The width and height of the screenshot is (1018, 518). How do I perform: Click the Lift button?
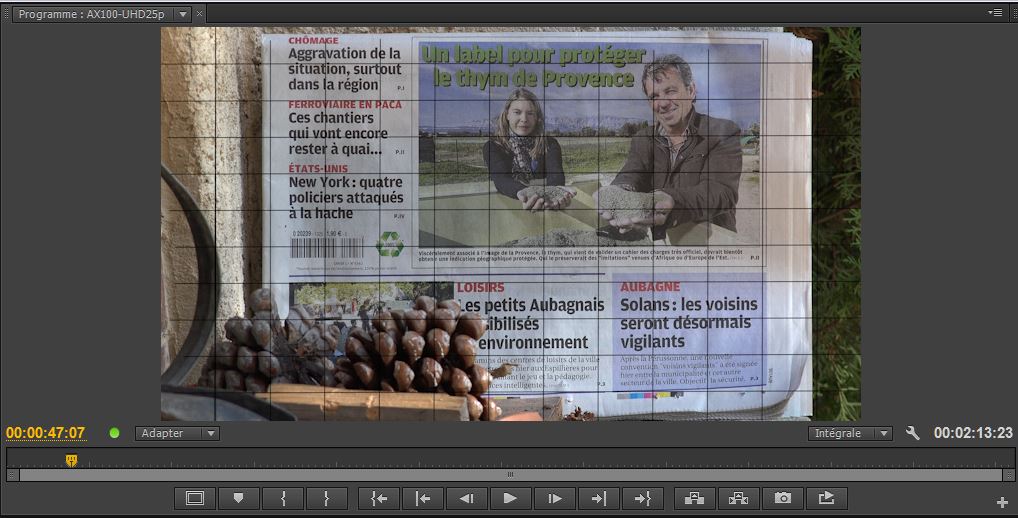pyautogui.click(x=695, y=499)
